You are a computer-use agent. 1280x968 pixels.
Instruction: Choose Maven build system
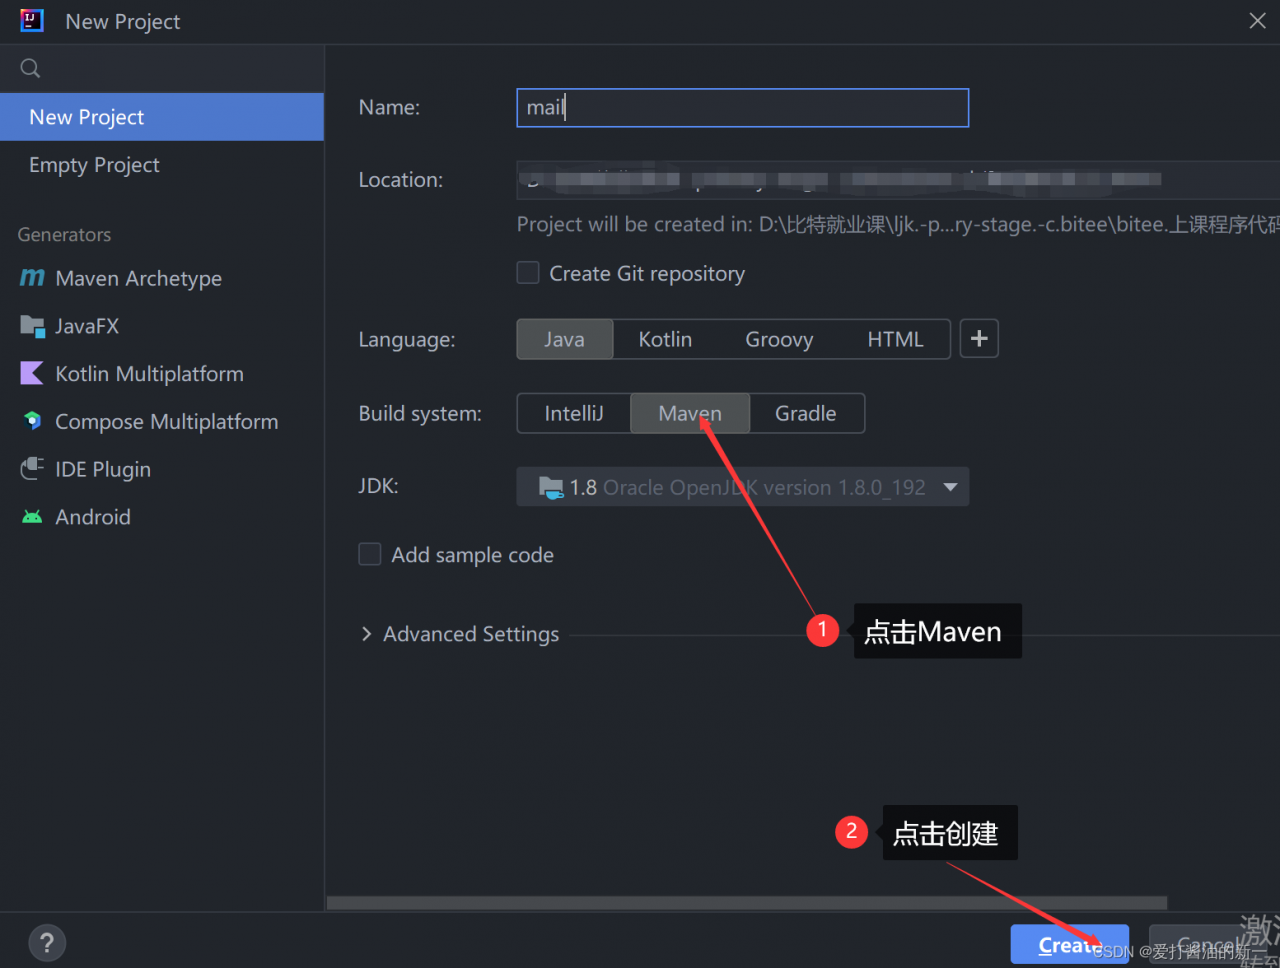click(x=690, y=413)
